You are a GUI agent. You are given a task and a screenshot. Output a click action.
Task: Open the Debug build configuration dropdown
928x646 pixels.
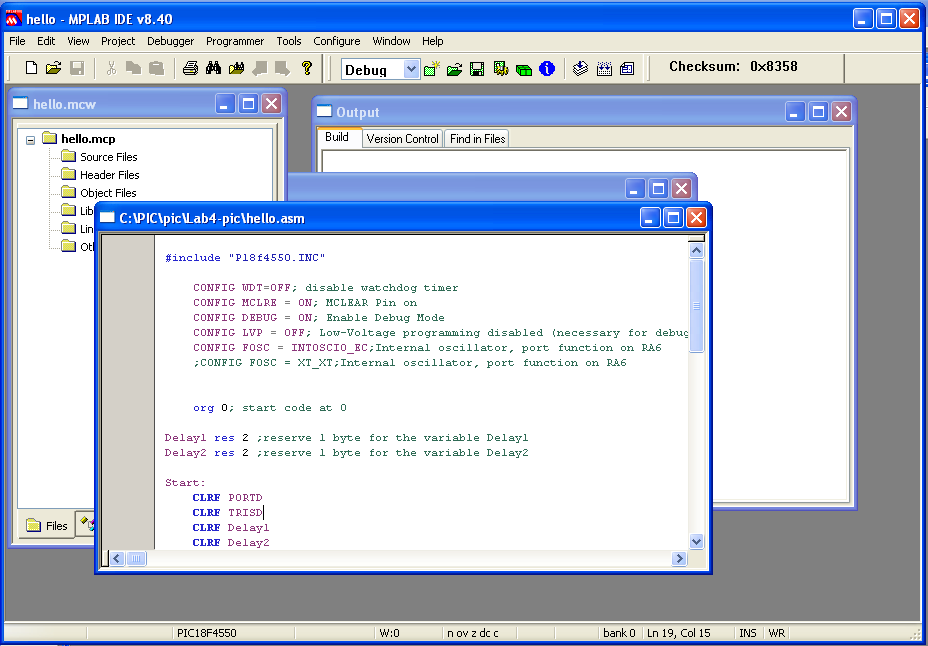tap(411, 69)
